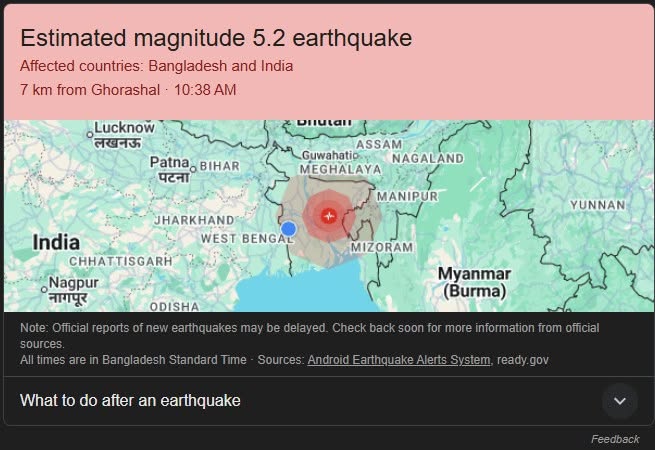Click the Mizoram label on the map
The width and height of the screenshot is (655, 450).
click(381, 247)
